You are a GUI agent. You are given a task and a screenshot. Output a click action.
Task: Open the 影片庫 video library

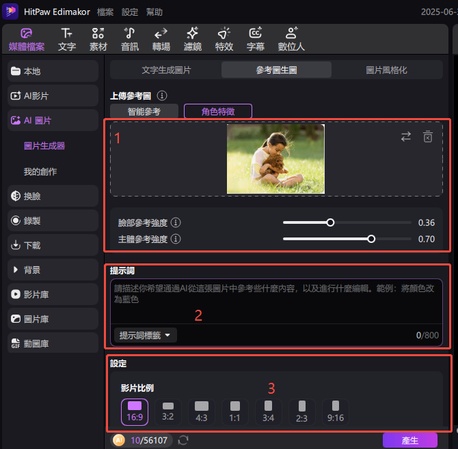coord(53,294)
